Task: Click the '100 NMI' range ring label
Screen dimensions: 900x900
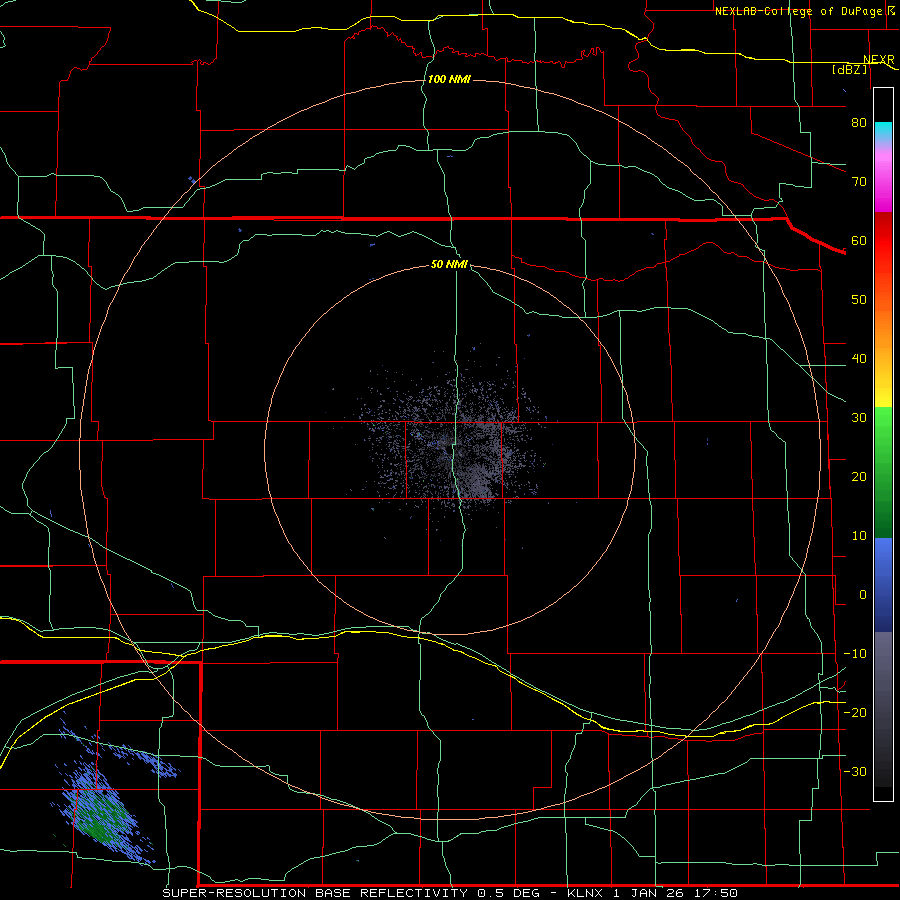Action: coord(449,79)
